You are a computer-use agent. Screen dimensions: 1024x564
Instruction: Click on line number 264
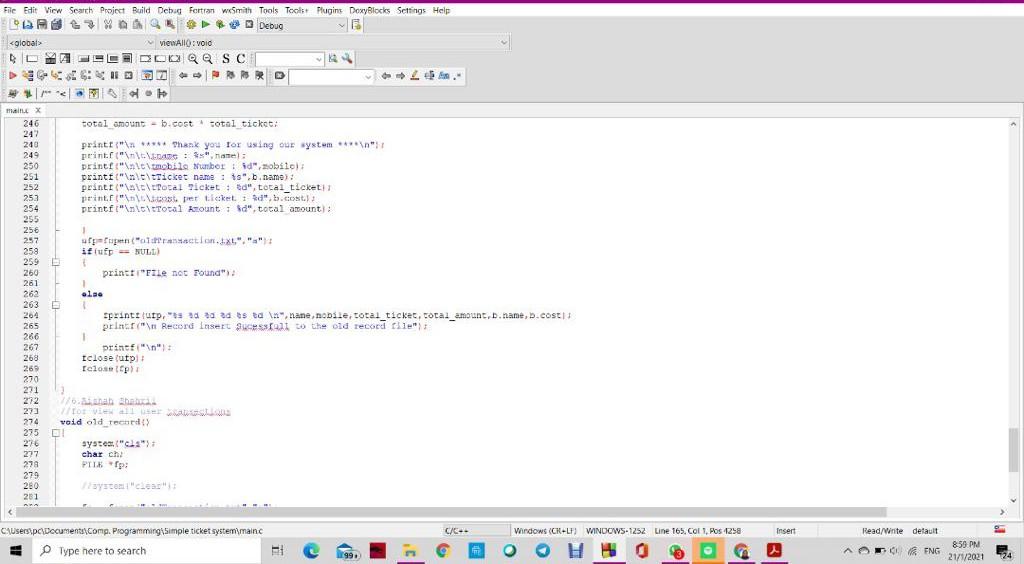[31, 315]
